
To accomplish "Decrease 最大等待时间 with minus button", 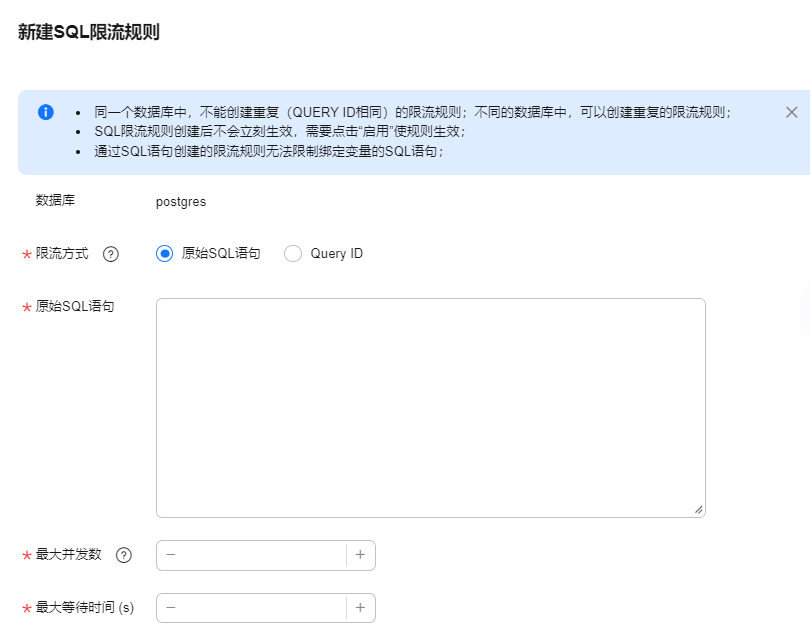I will [x=171, y=608].
